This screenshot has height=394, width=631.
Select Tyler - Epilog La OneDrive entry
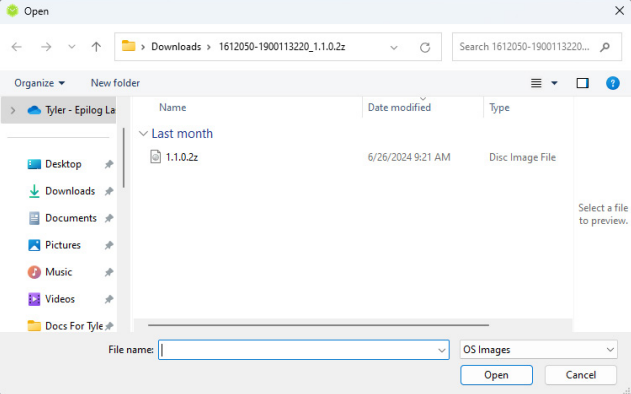71,110
